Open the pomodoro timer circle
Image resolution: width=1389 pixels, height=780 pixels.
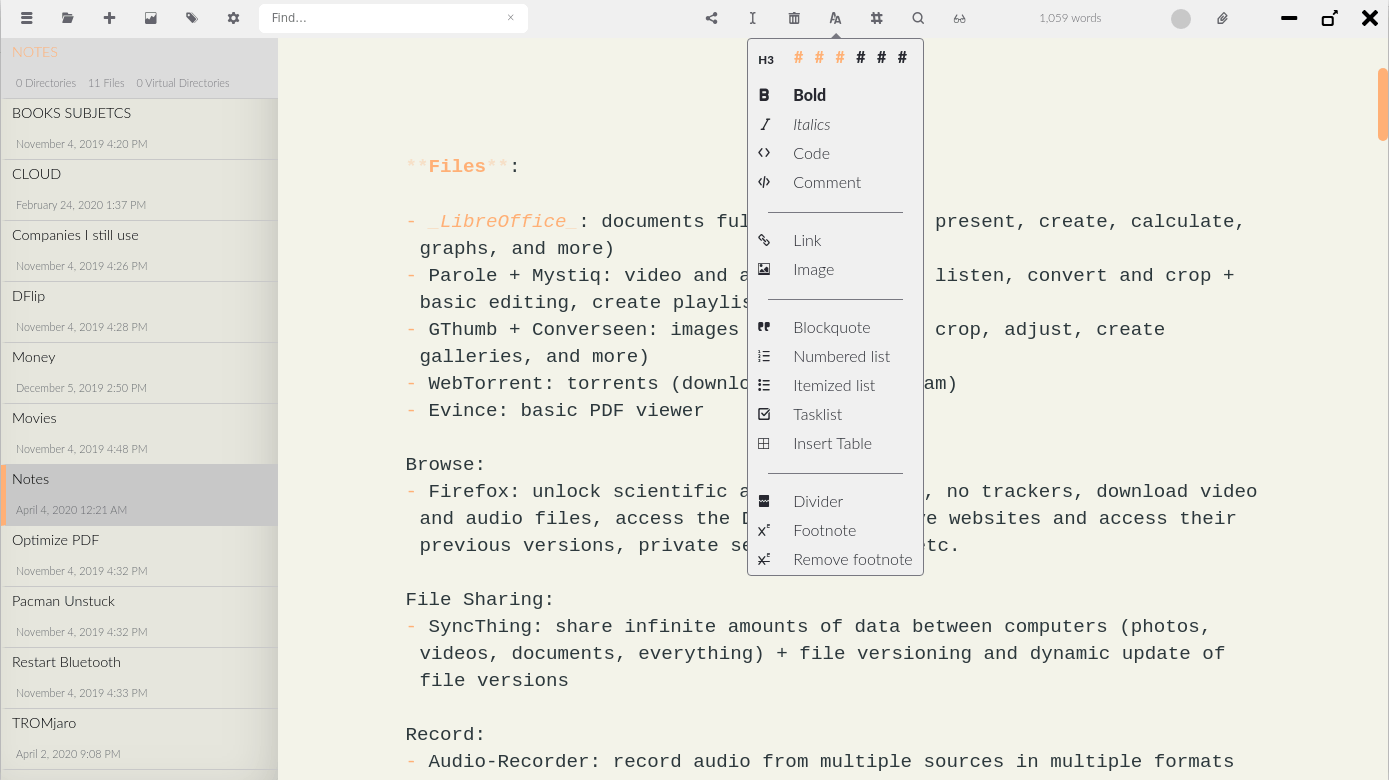point(1181,18)
